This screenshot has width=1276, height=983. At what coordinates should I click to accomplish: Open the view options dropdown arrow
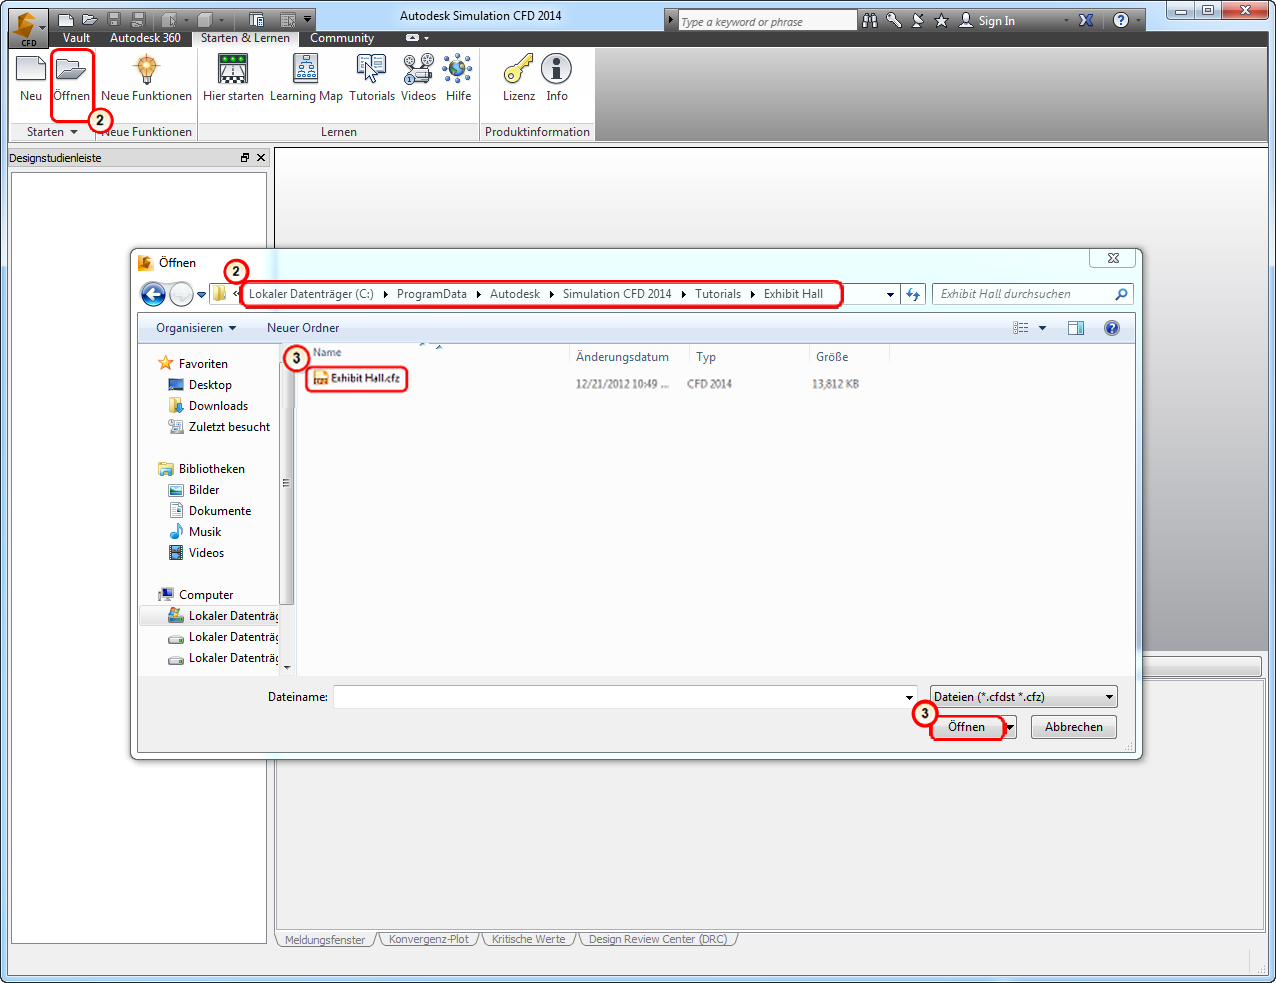point(1042,328)
